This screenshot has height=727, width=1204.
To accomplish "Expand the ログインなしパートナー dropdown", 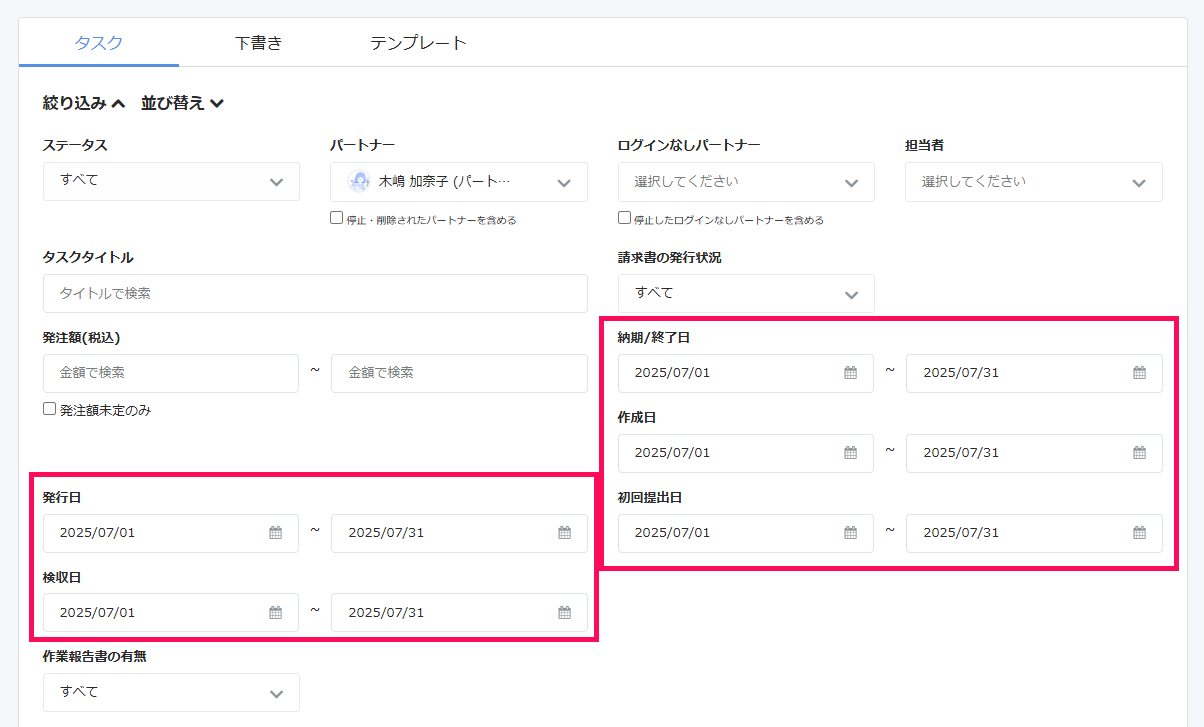I will [x=746, y=182].
